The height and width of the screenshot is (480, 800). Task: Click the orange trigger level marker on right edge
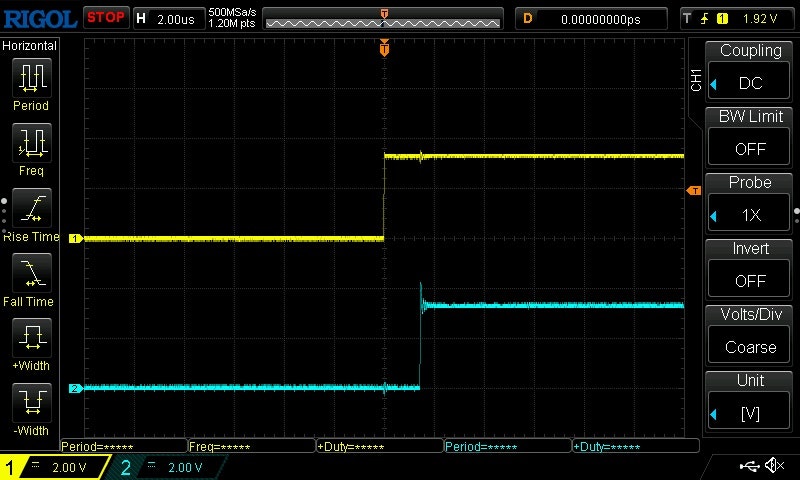click(x=694, y=191)
